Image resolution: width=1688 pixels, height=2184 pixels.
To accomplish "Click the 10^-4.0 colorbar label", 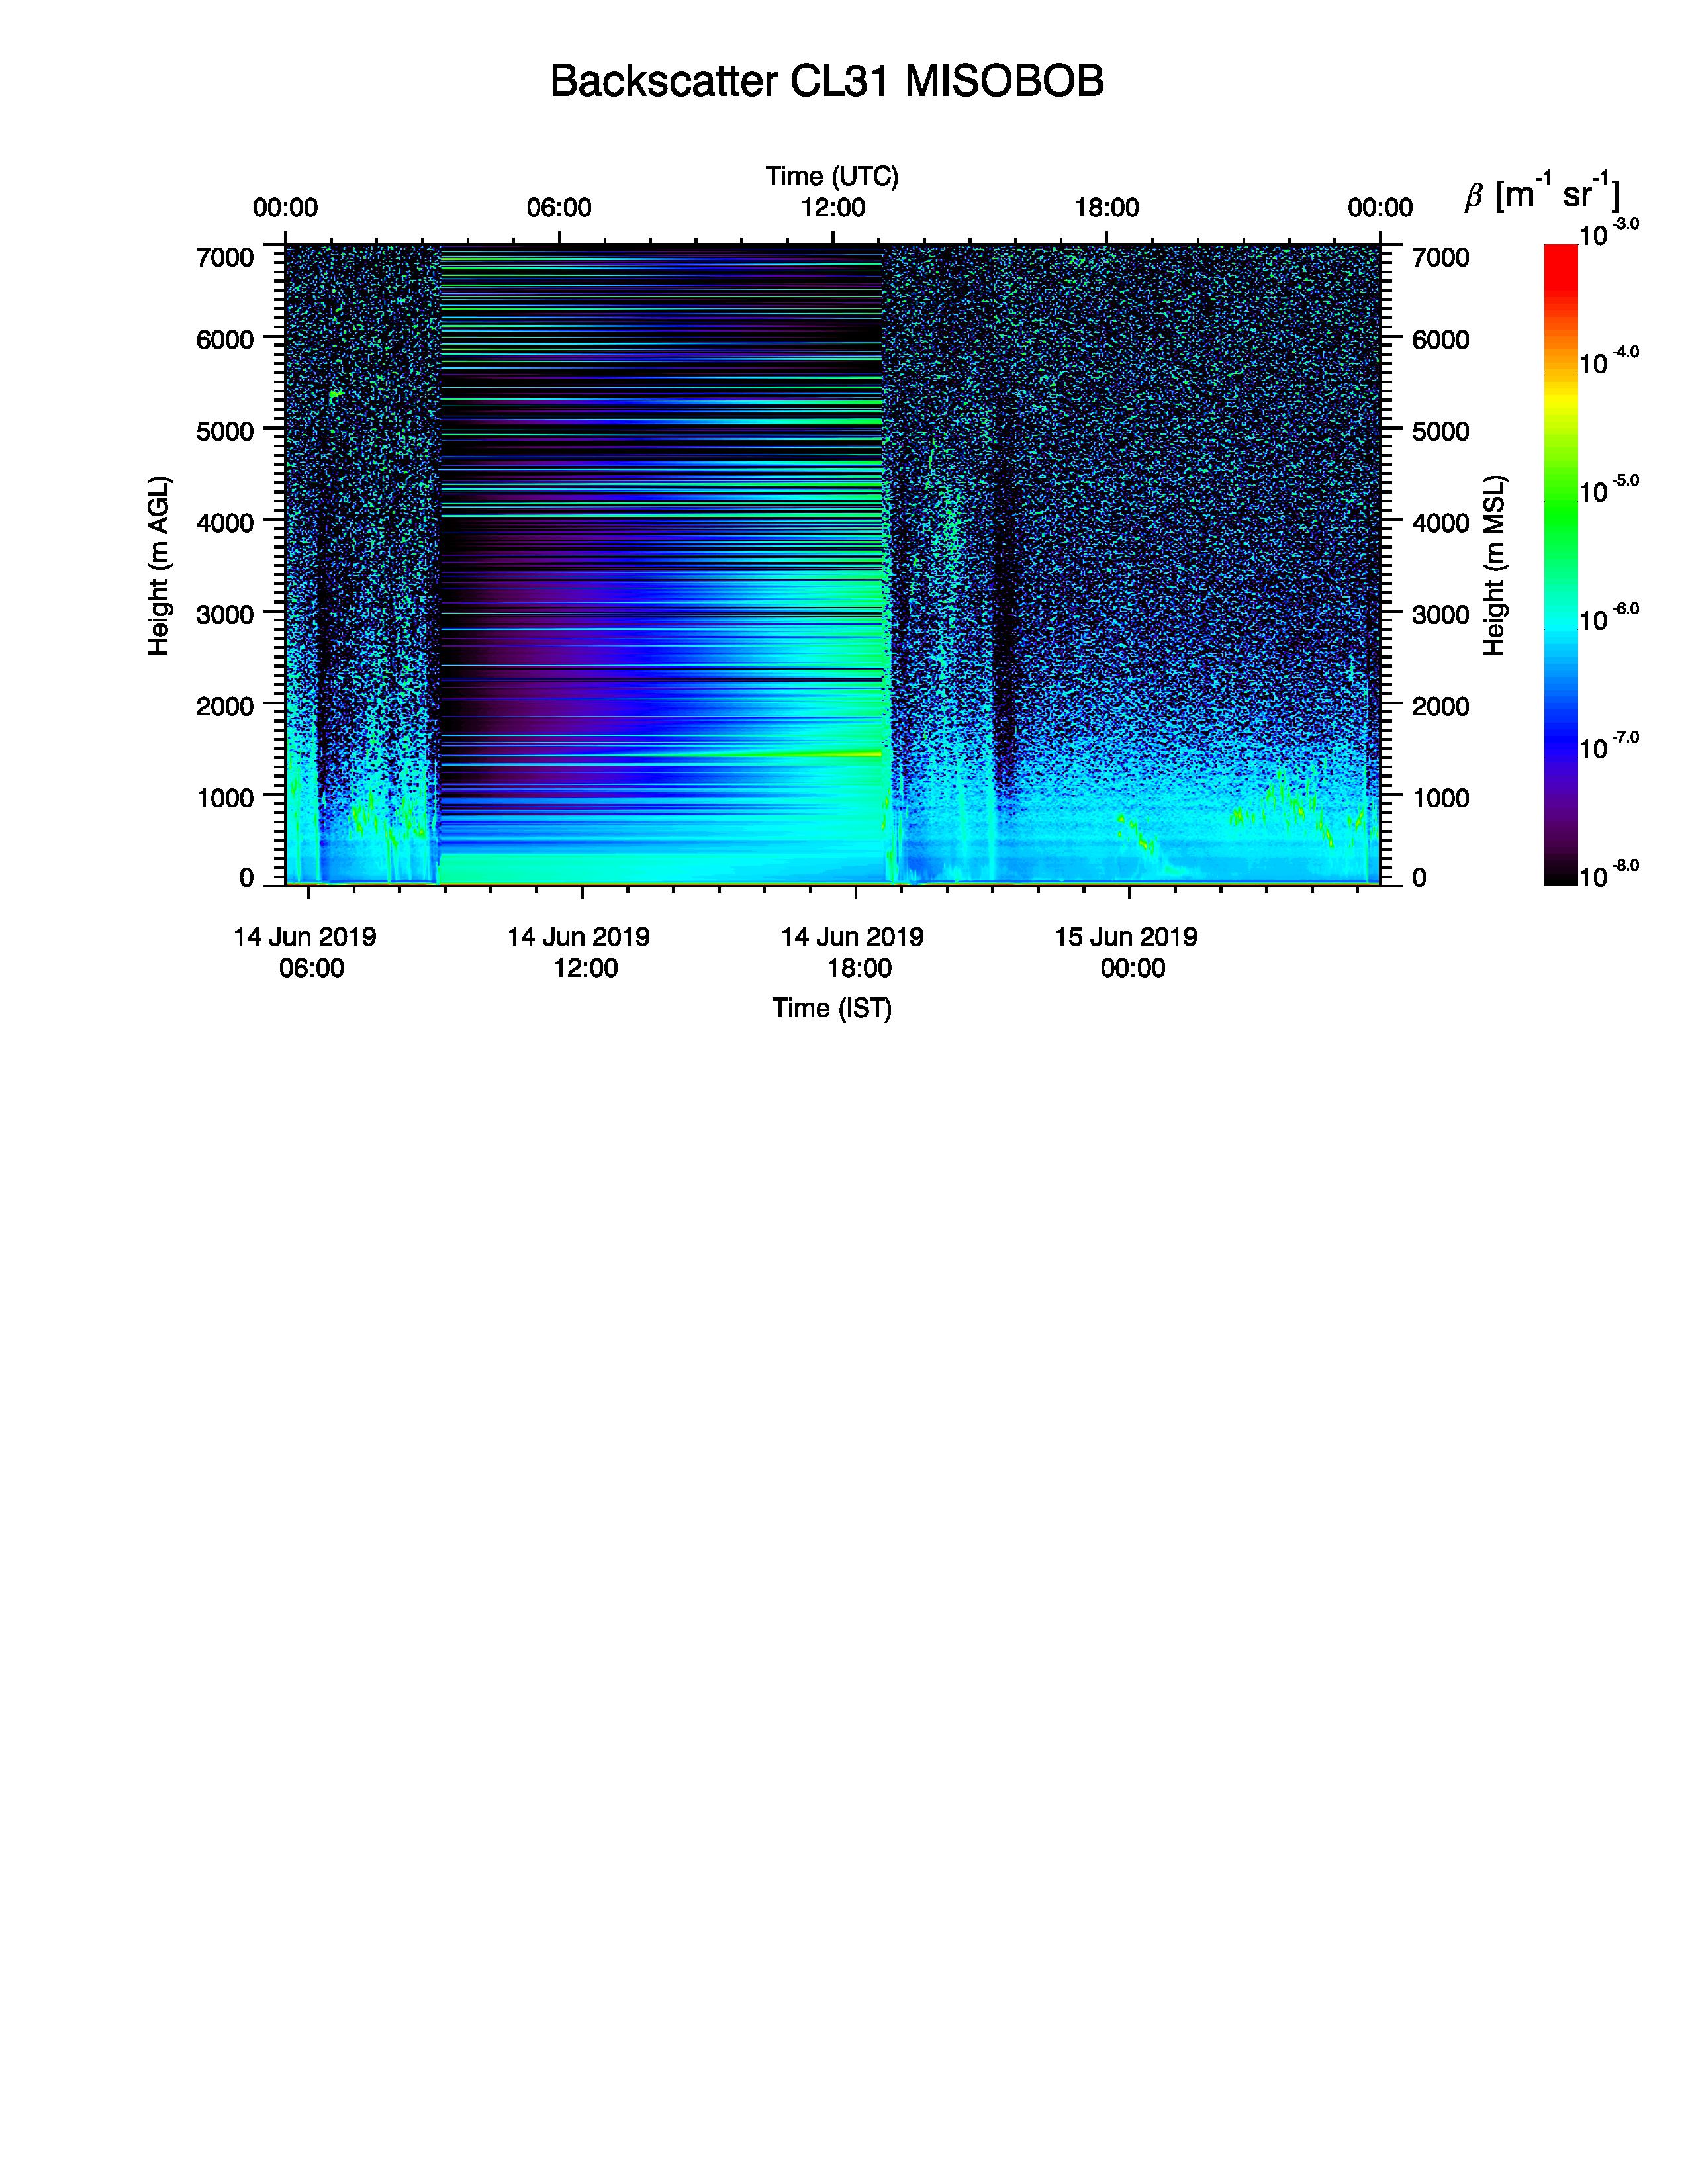I will click(x=1609, y=361).
